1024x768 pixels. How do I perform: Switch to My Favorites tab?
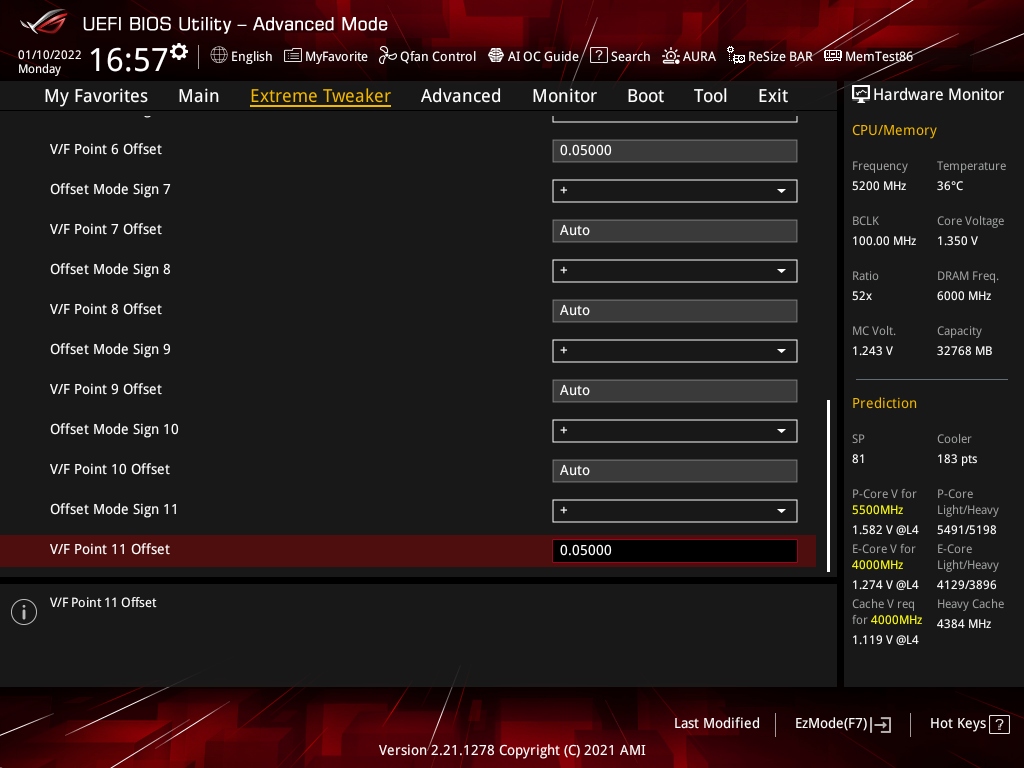point(96,96)
